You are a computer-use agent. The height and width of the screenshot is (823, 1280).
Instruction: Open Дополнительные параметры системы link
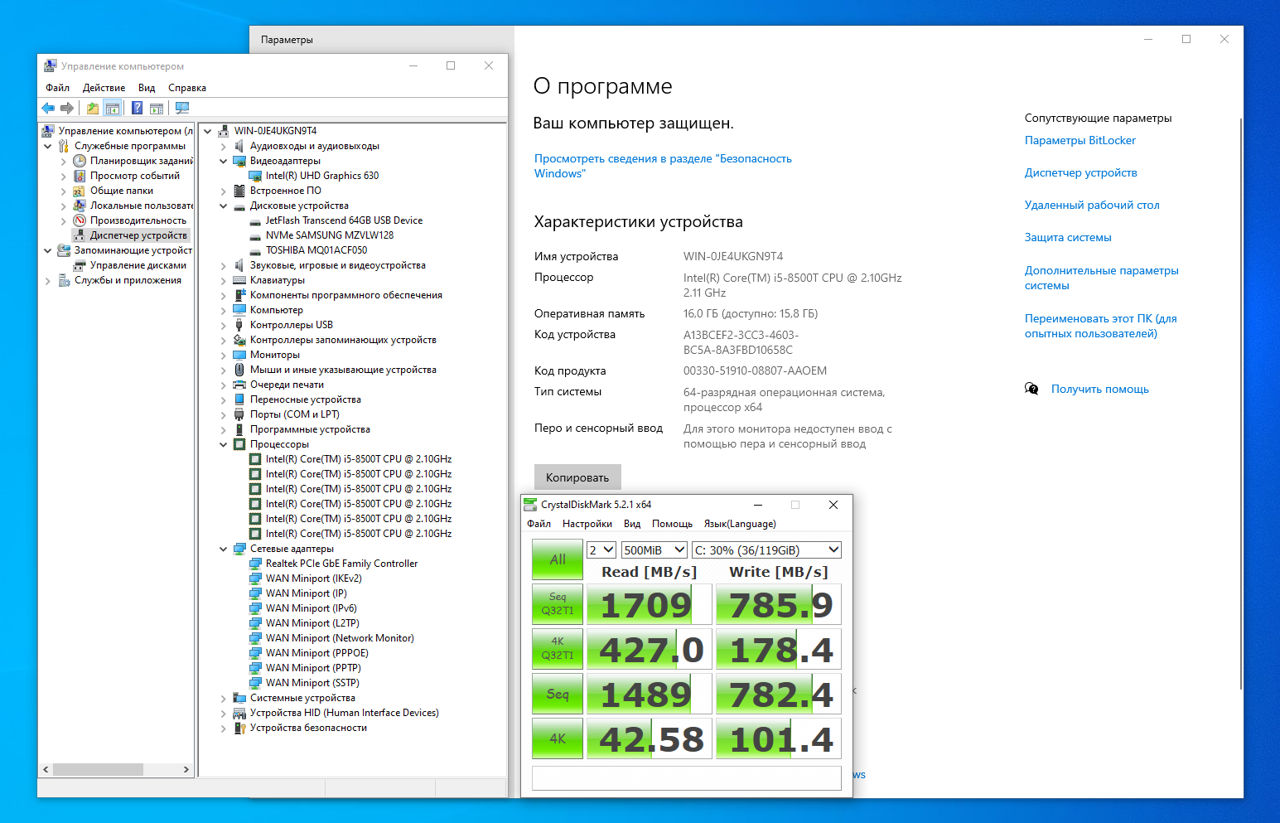pos(1101,278)
